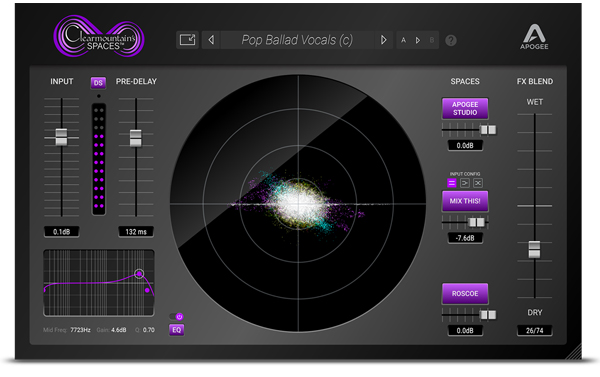Select the stereo input config icon

tap(452, 183)
